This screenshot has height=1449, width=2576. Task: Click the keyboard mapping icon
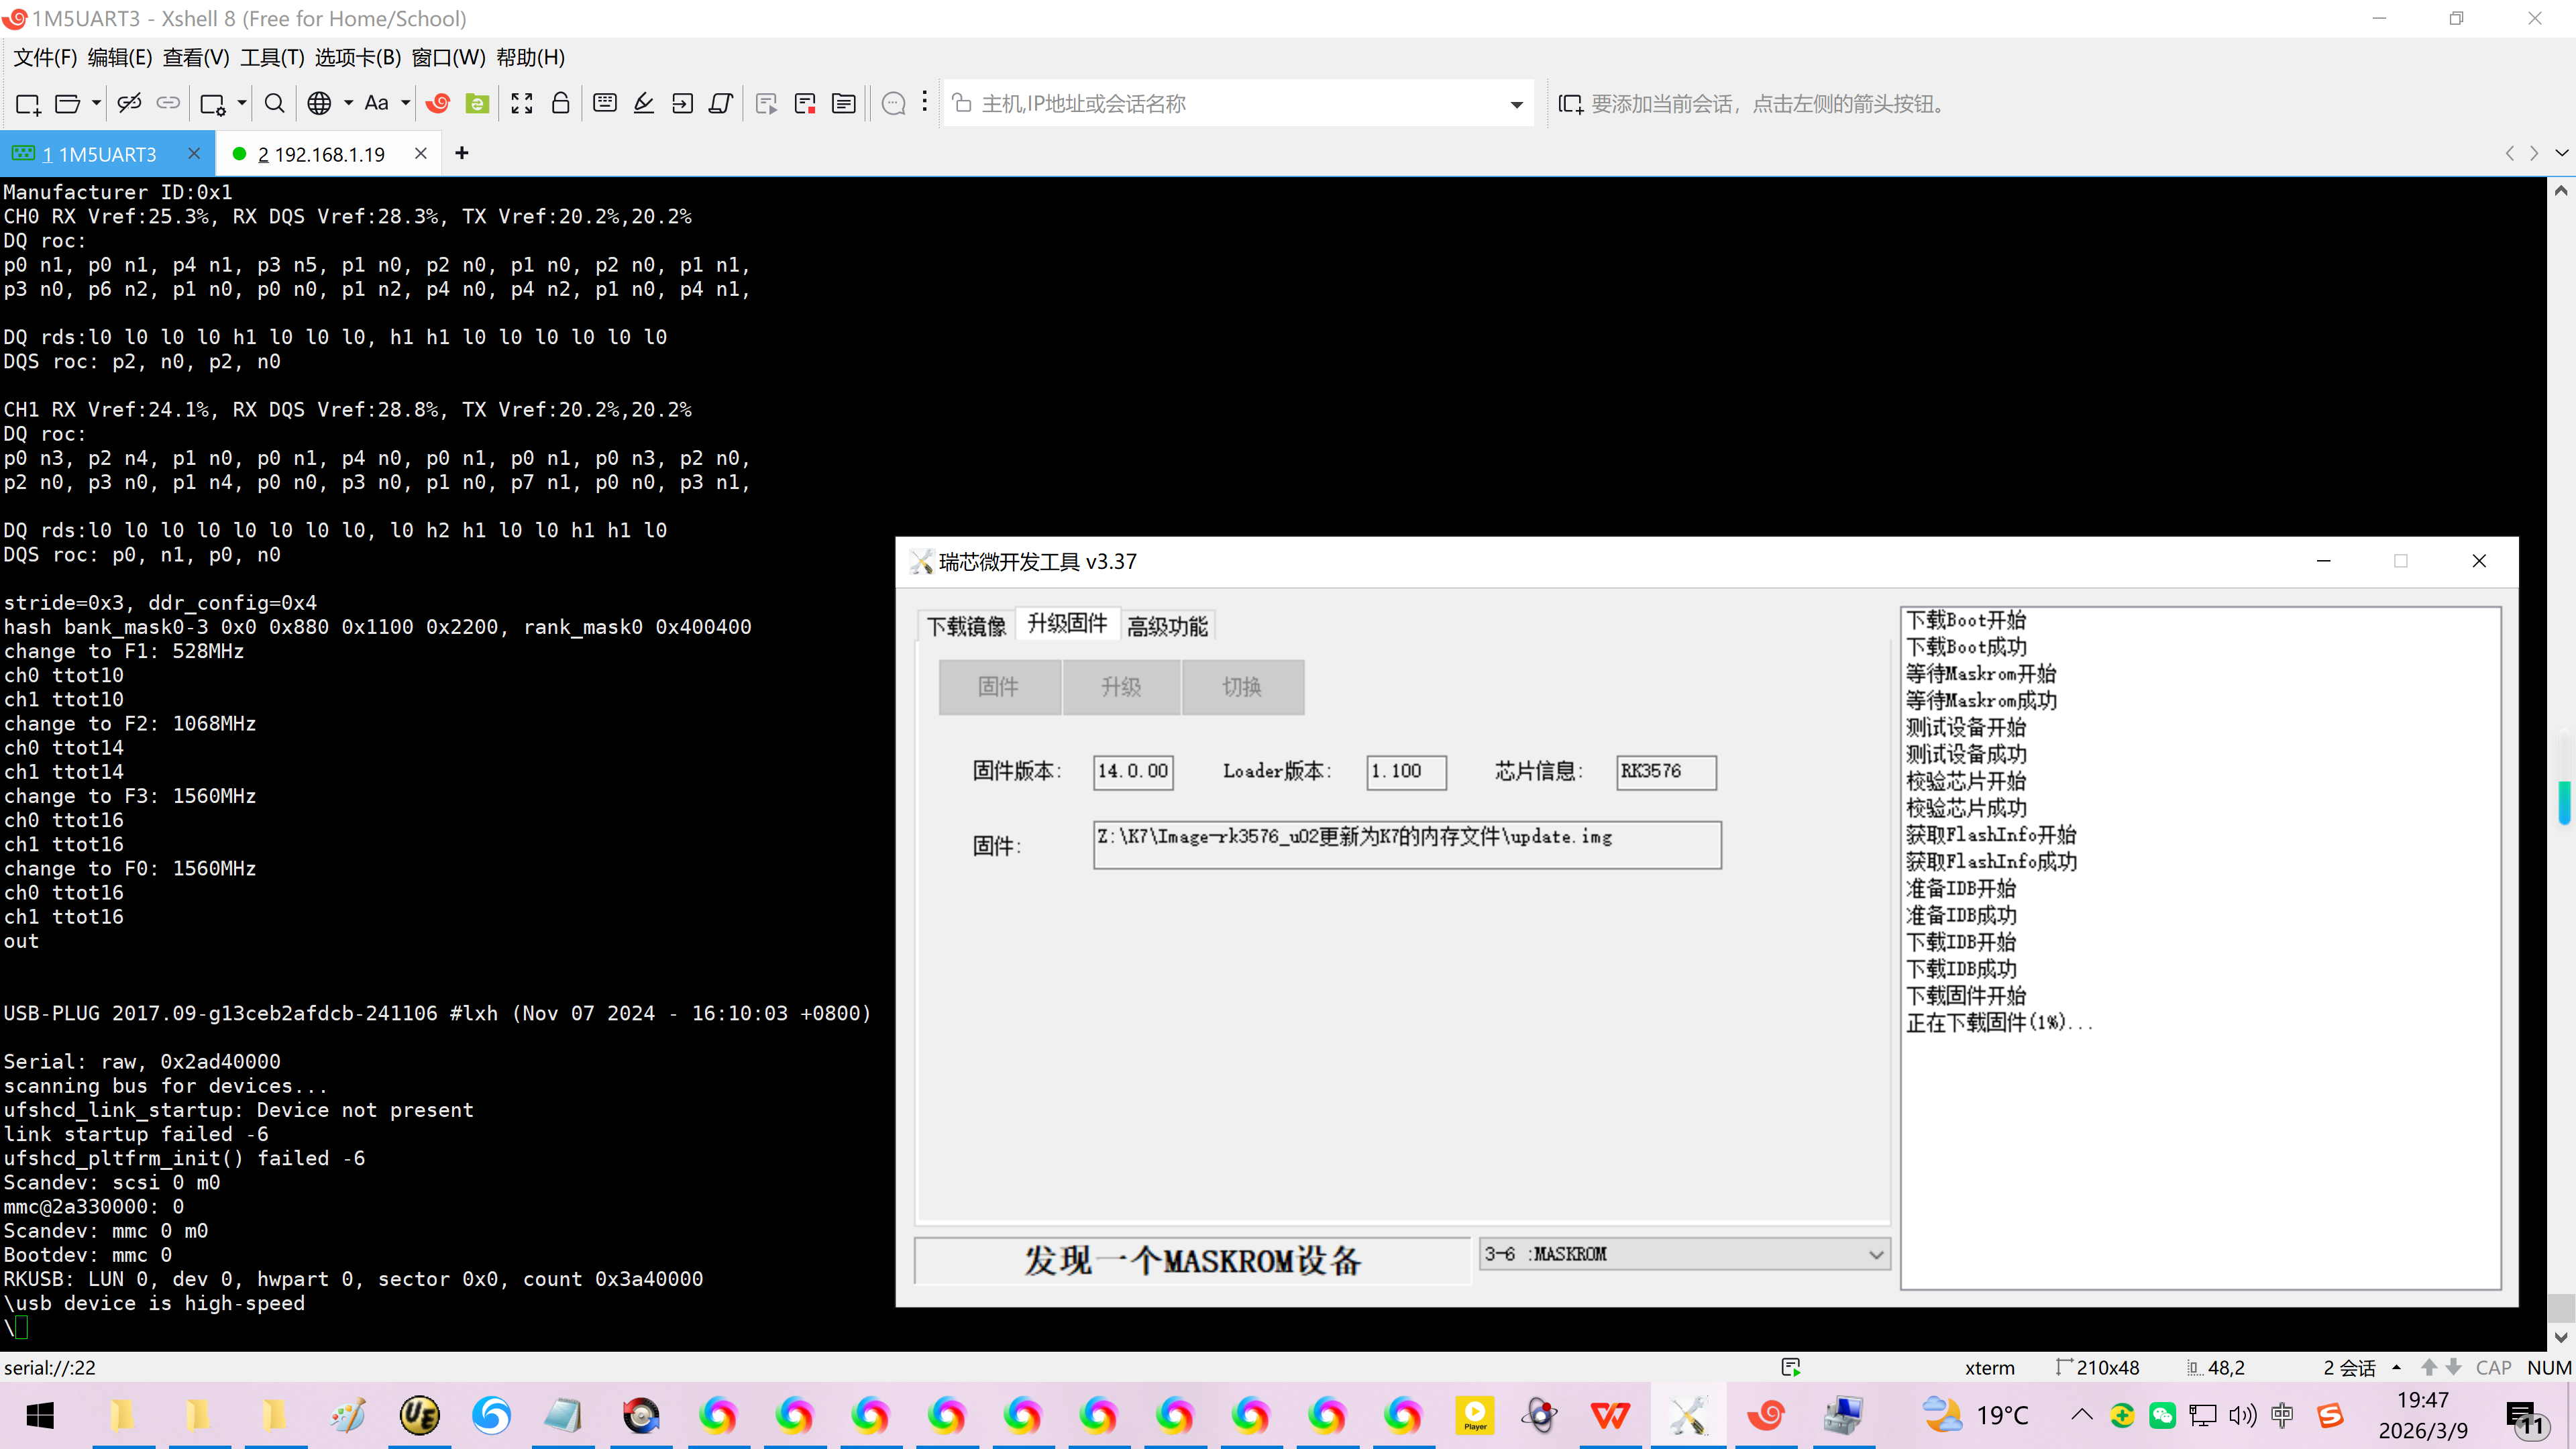[x=604, y=103]
